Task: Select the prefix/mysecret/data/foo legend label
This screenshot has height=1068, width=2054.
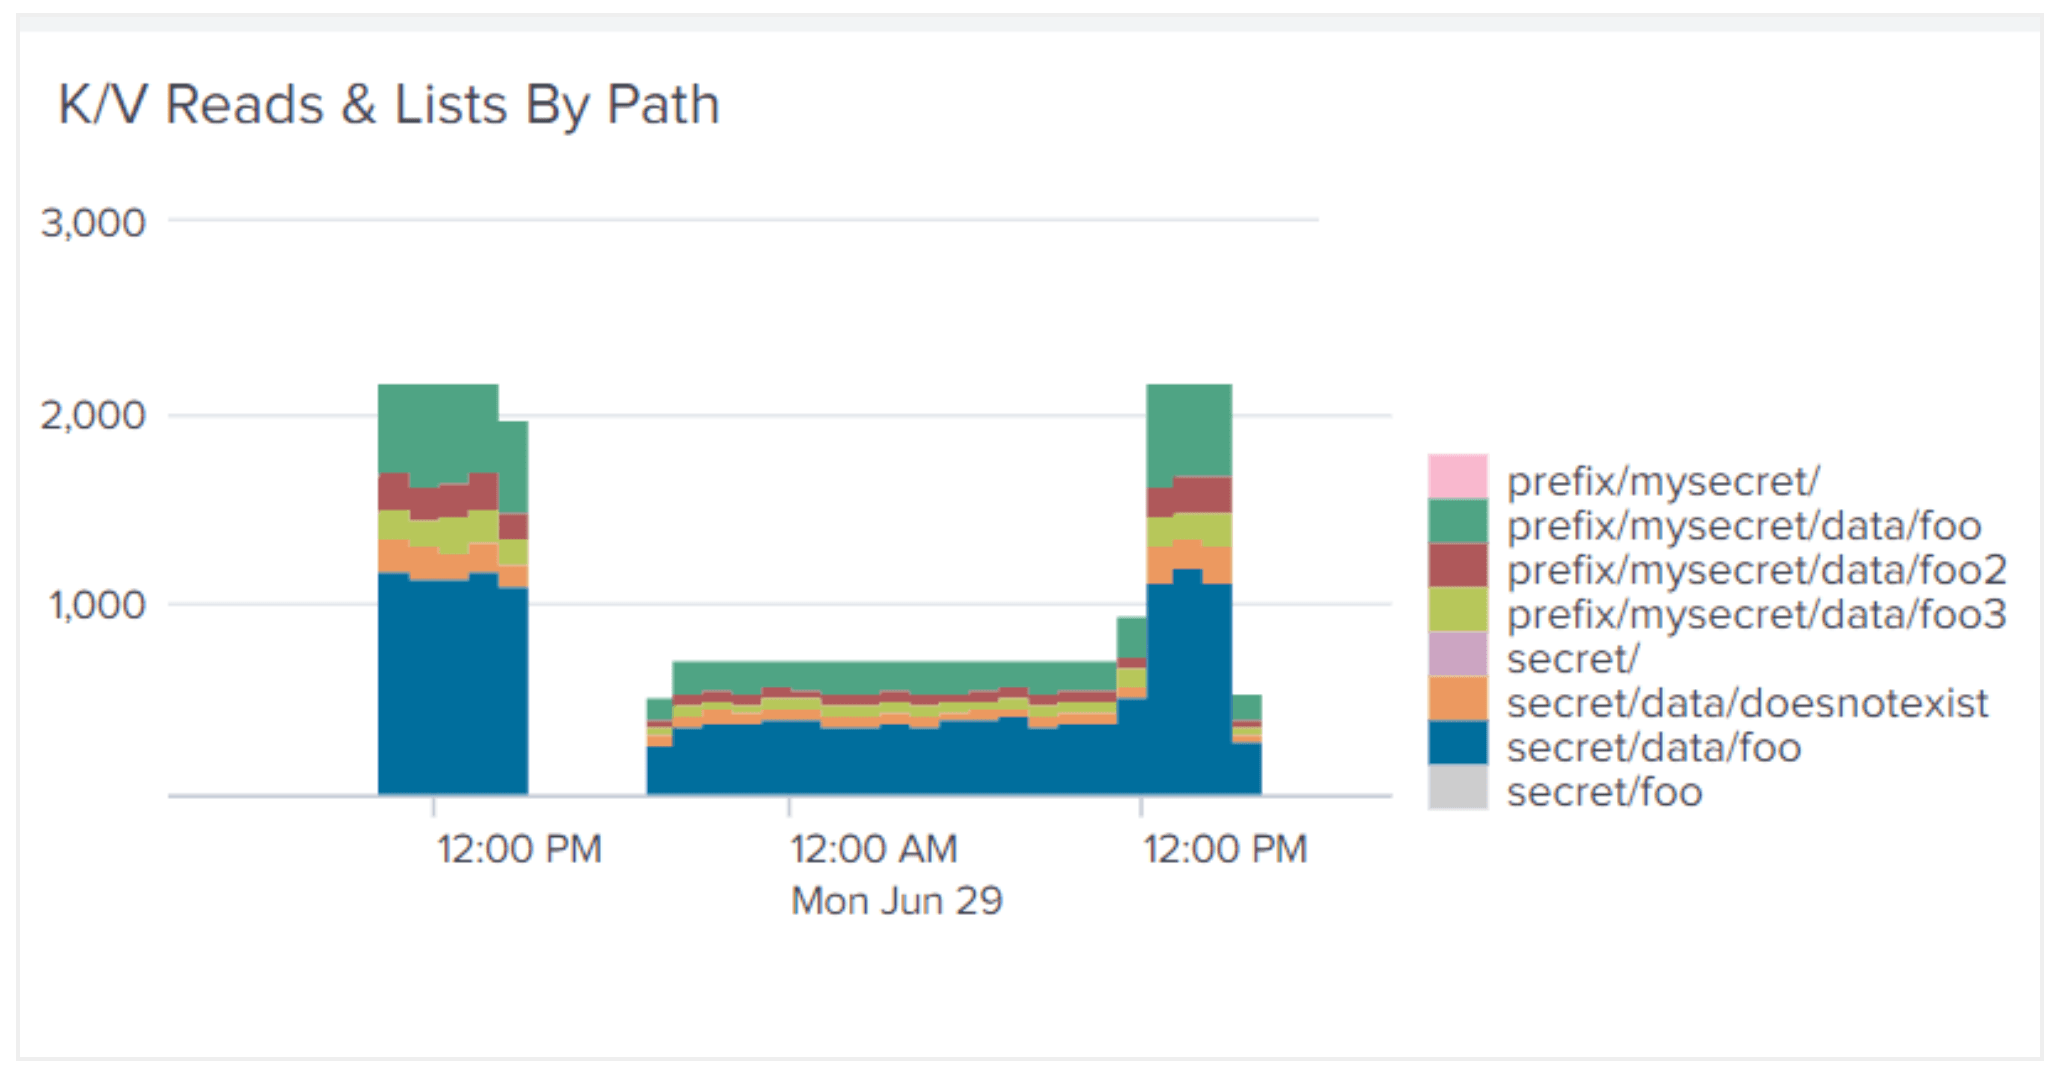Action: click(1743, 526)
